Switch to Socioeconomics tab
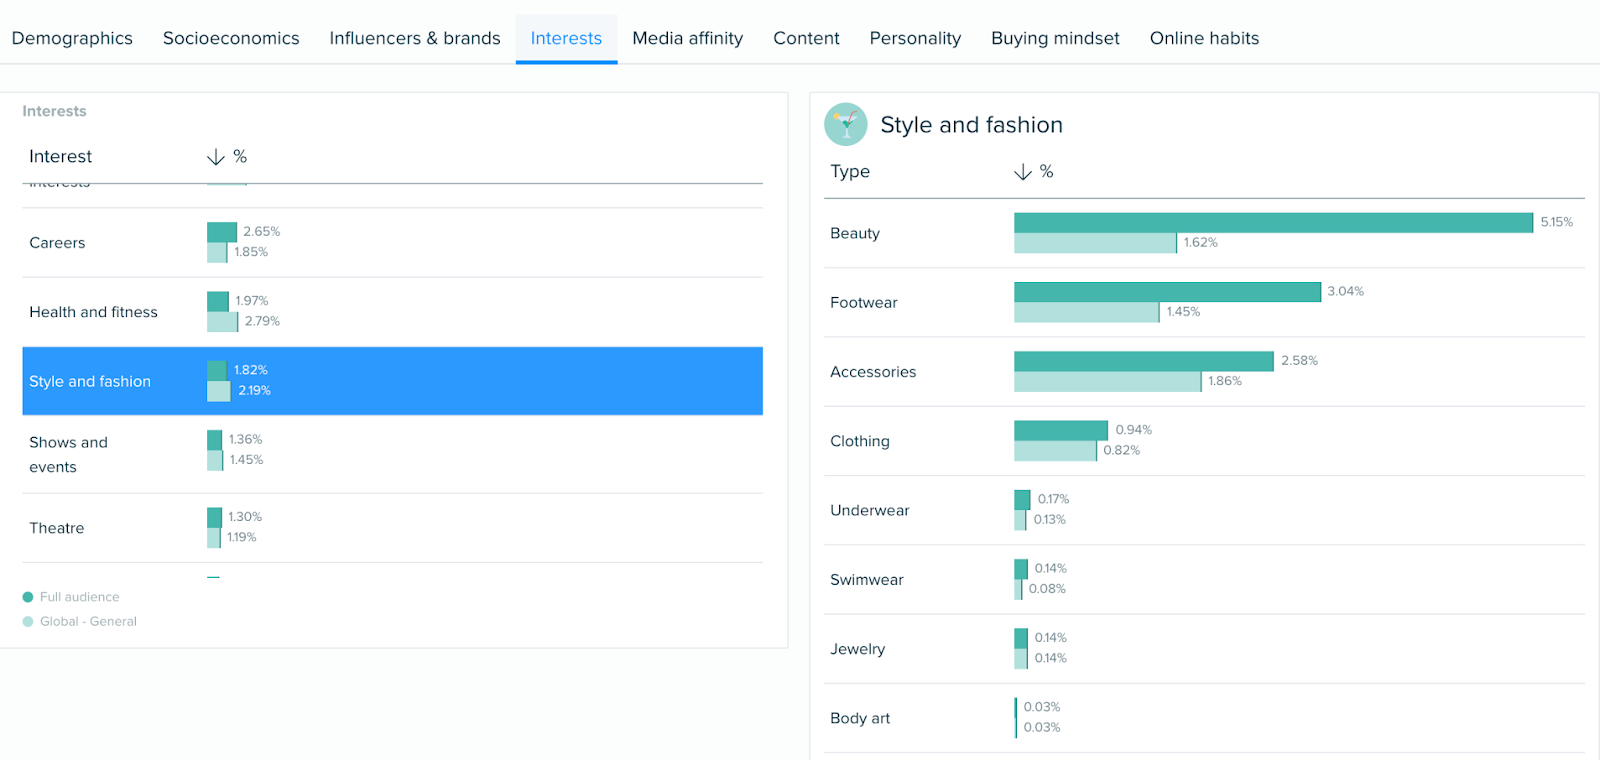Screen dimensions: 1600x760 tap(231, 38)
